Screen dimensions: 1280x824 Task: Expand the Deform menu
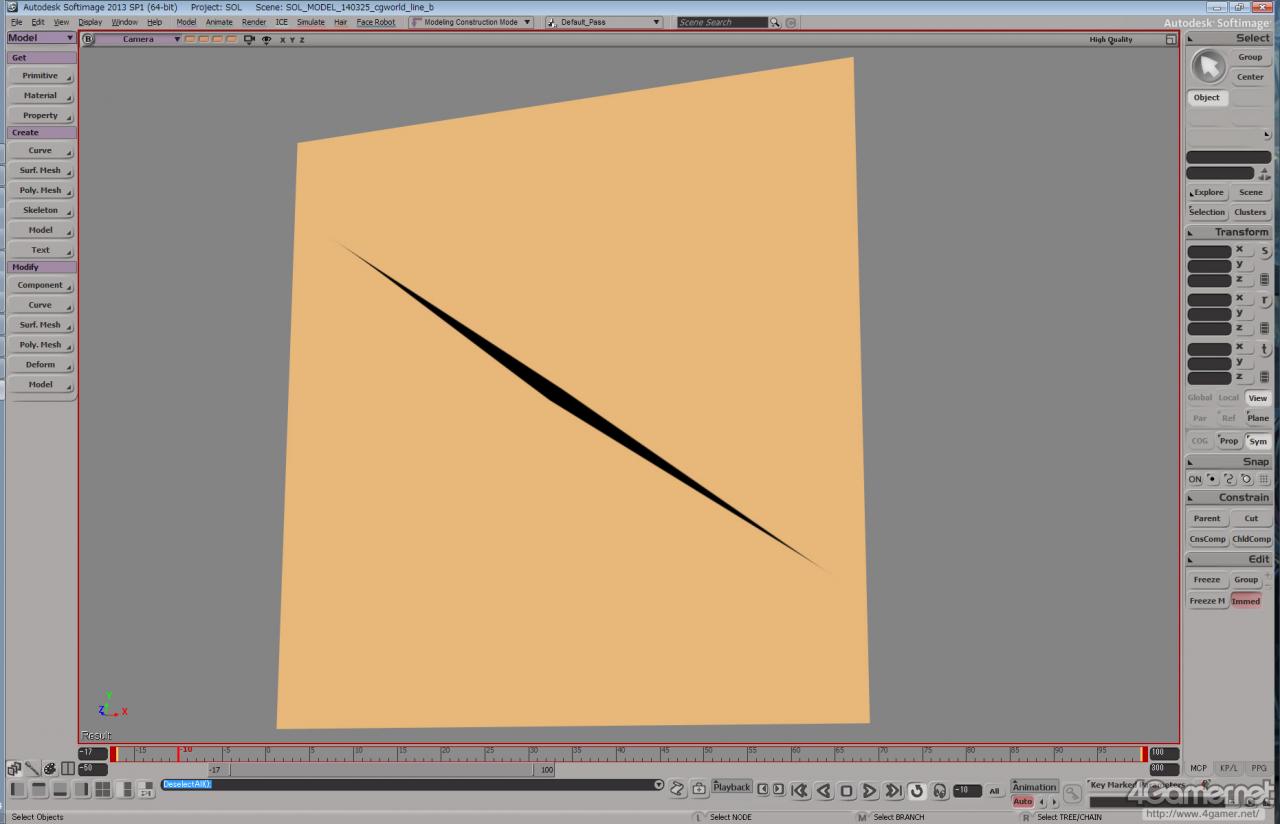coord(41,364)
